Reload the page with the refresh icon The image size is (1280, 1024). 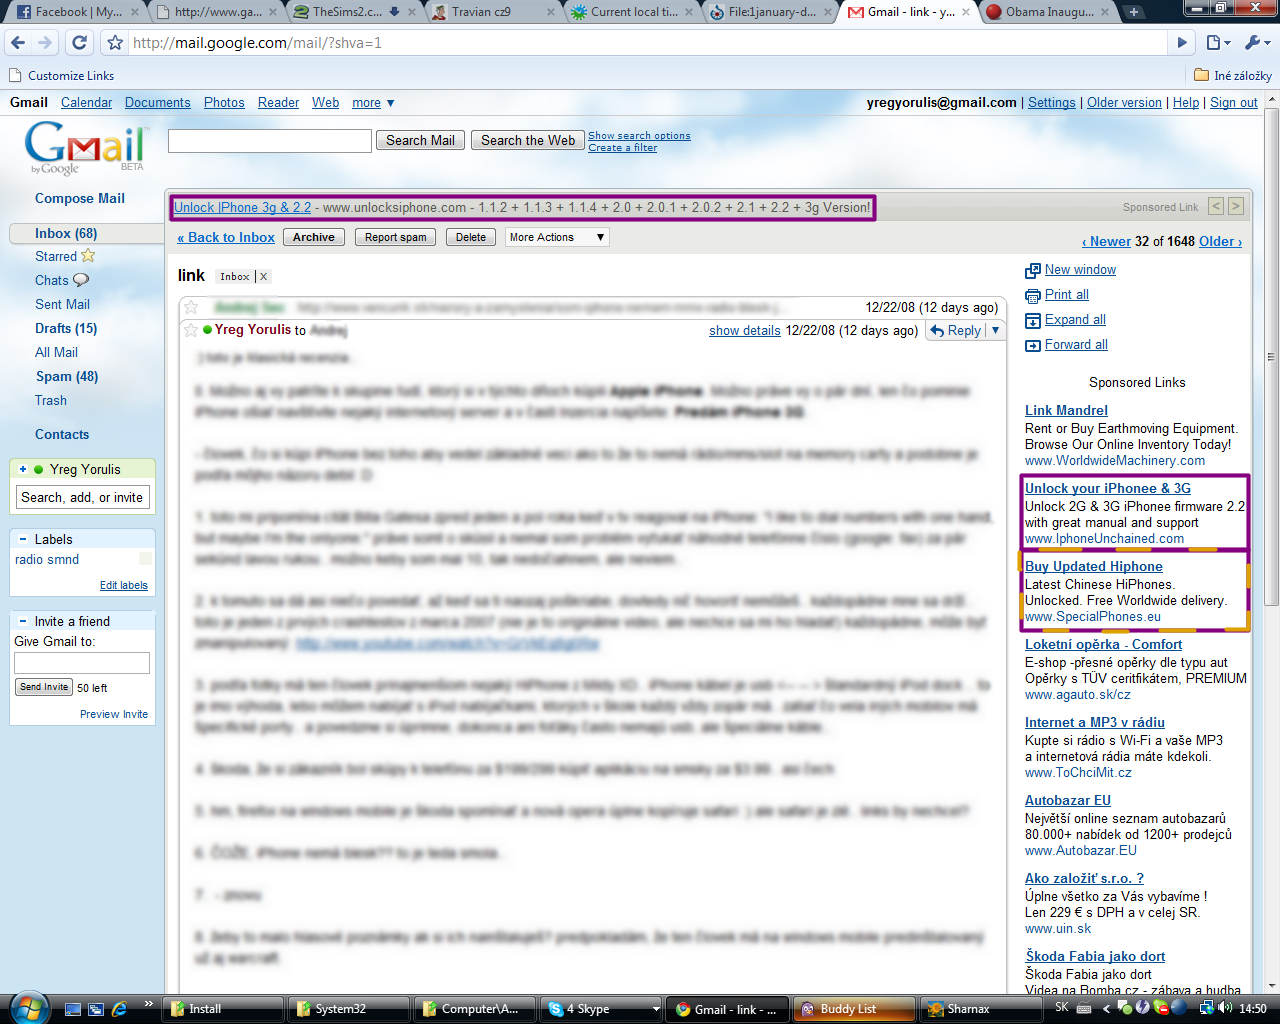(80, 43)
